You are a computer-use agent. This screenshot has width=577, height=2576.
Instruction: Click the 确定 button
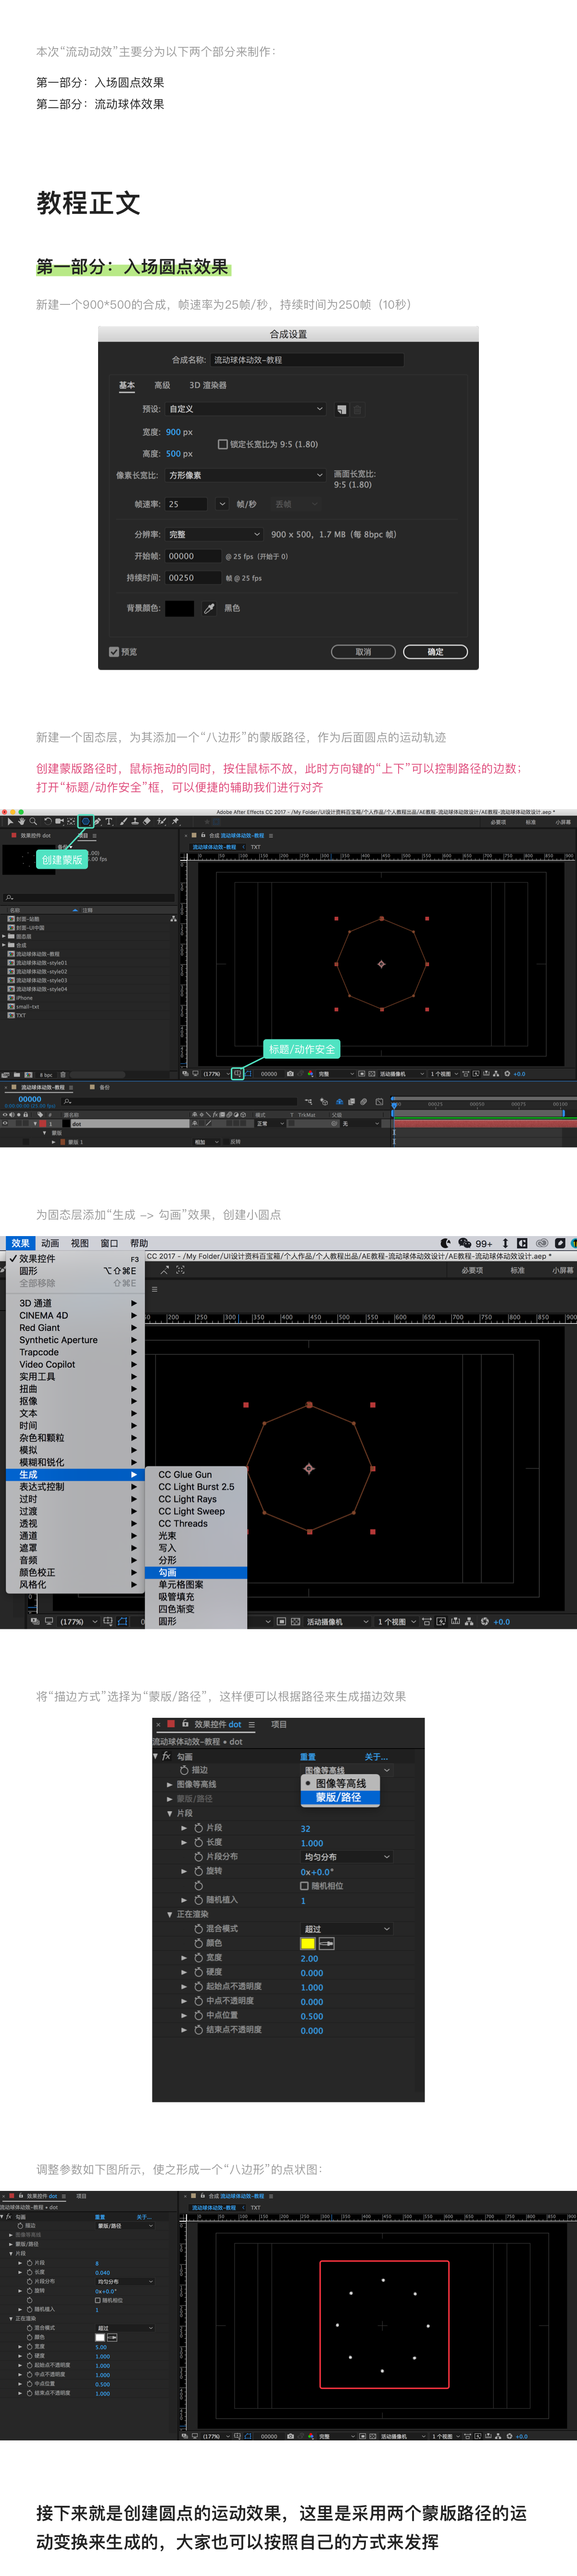coord(435,651)
